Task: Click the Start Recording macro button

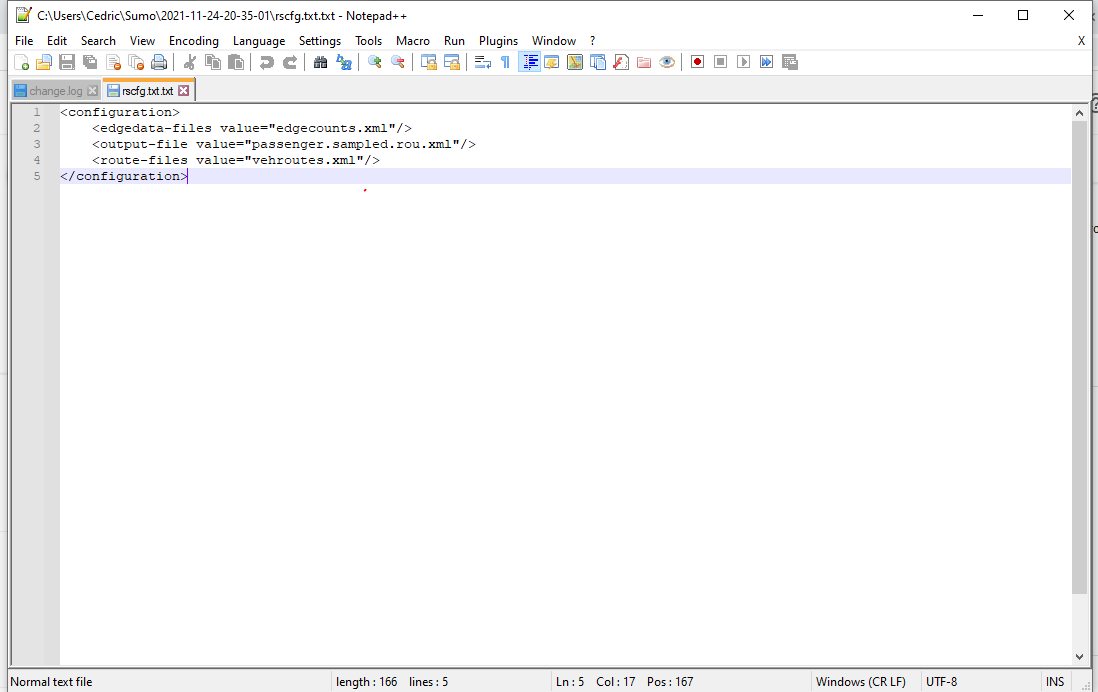Action: (697, 62)
